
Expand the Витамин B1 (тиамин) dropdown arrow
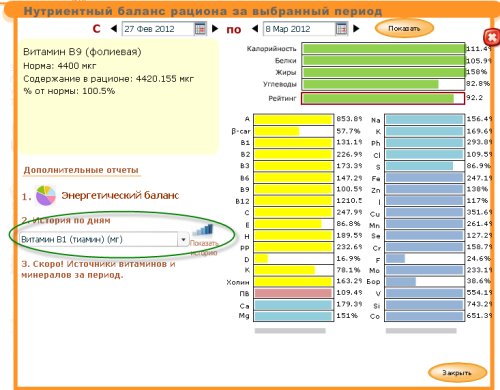tap(183, 240)
